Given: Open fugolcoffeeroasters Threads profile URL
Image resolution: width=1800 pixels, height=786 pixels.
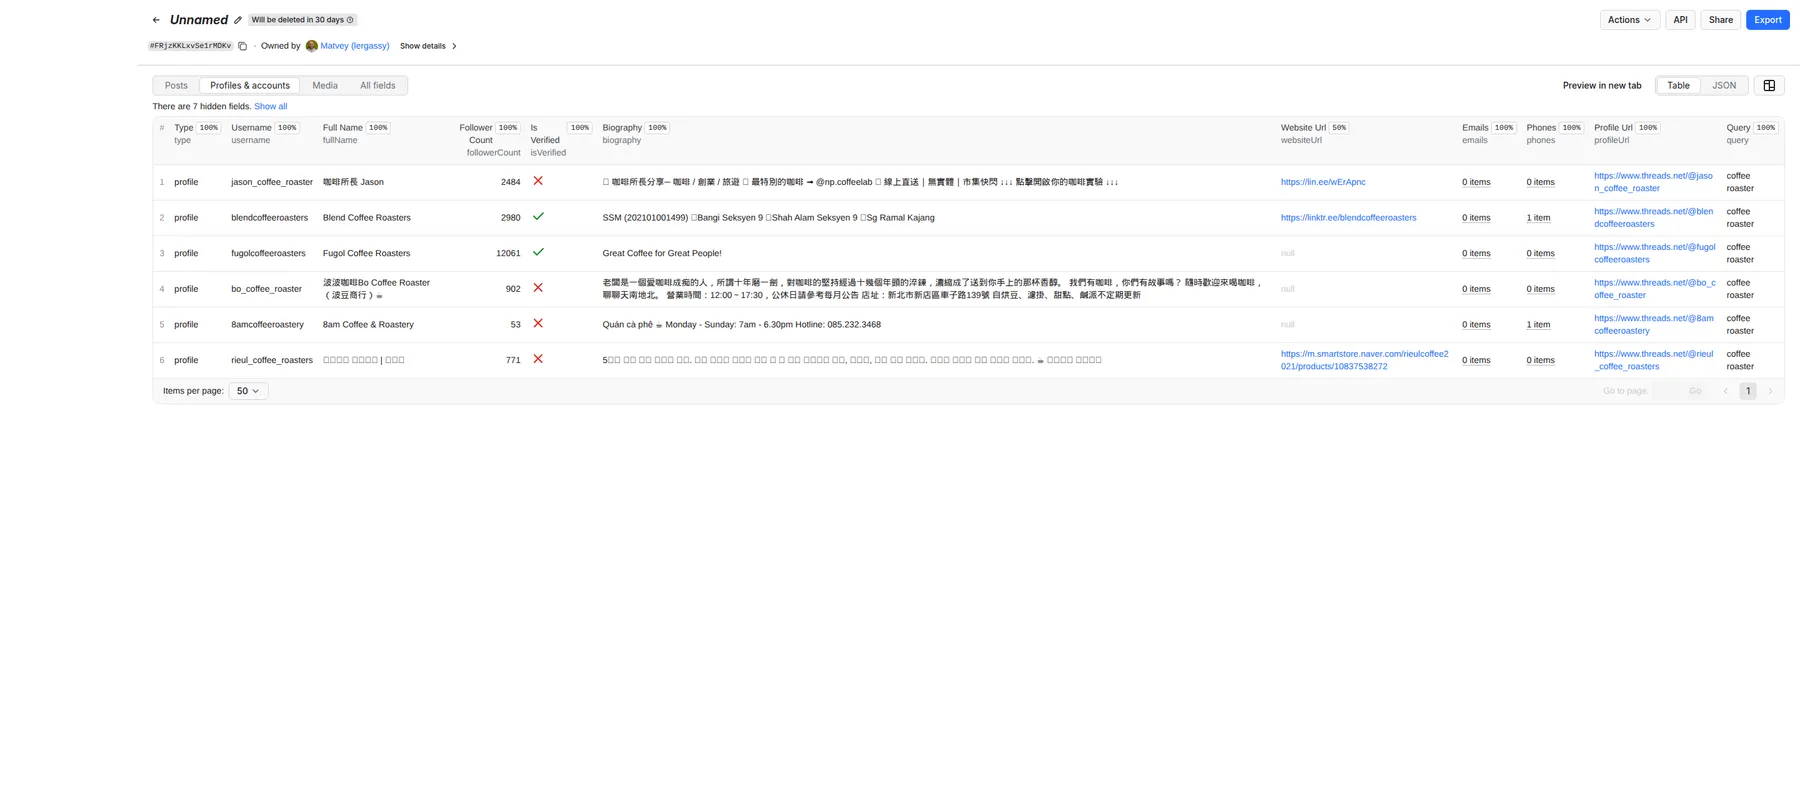Looking at the screenshot, I should 1655,253.
